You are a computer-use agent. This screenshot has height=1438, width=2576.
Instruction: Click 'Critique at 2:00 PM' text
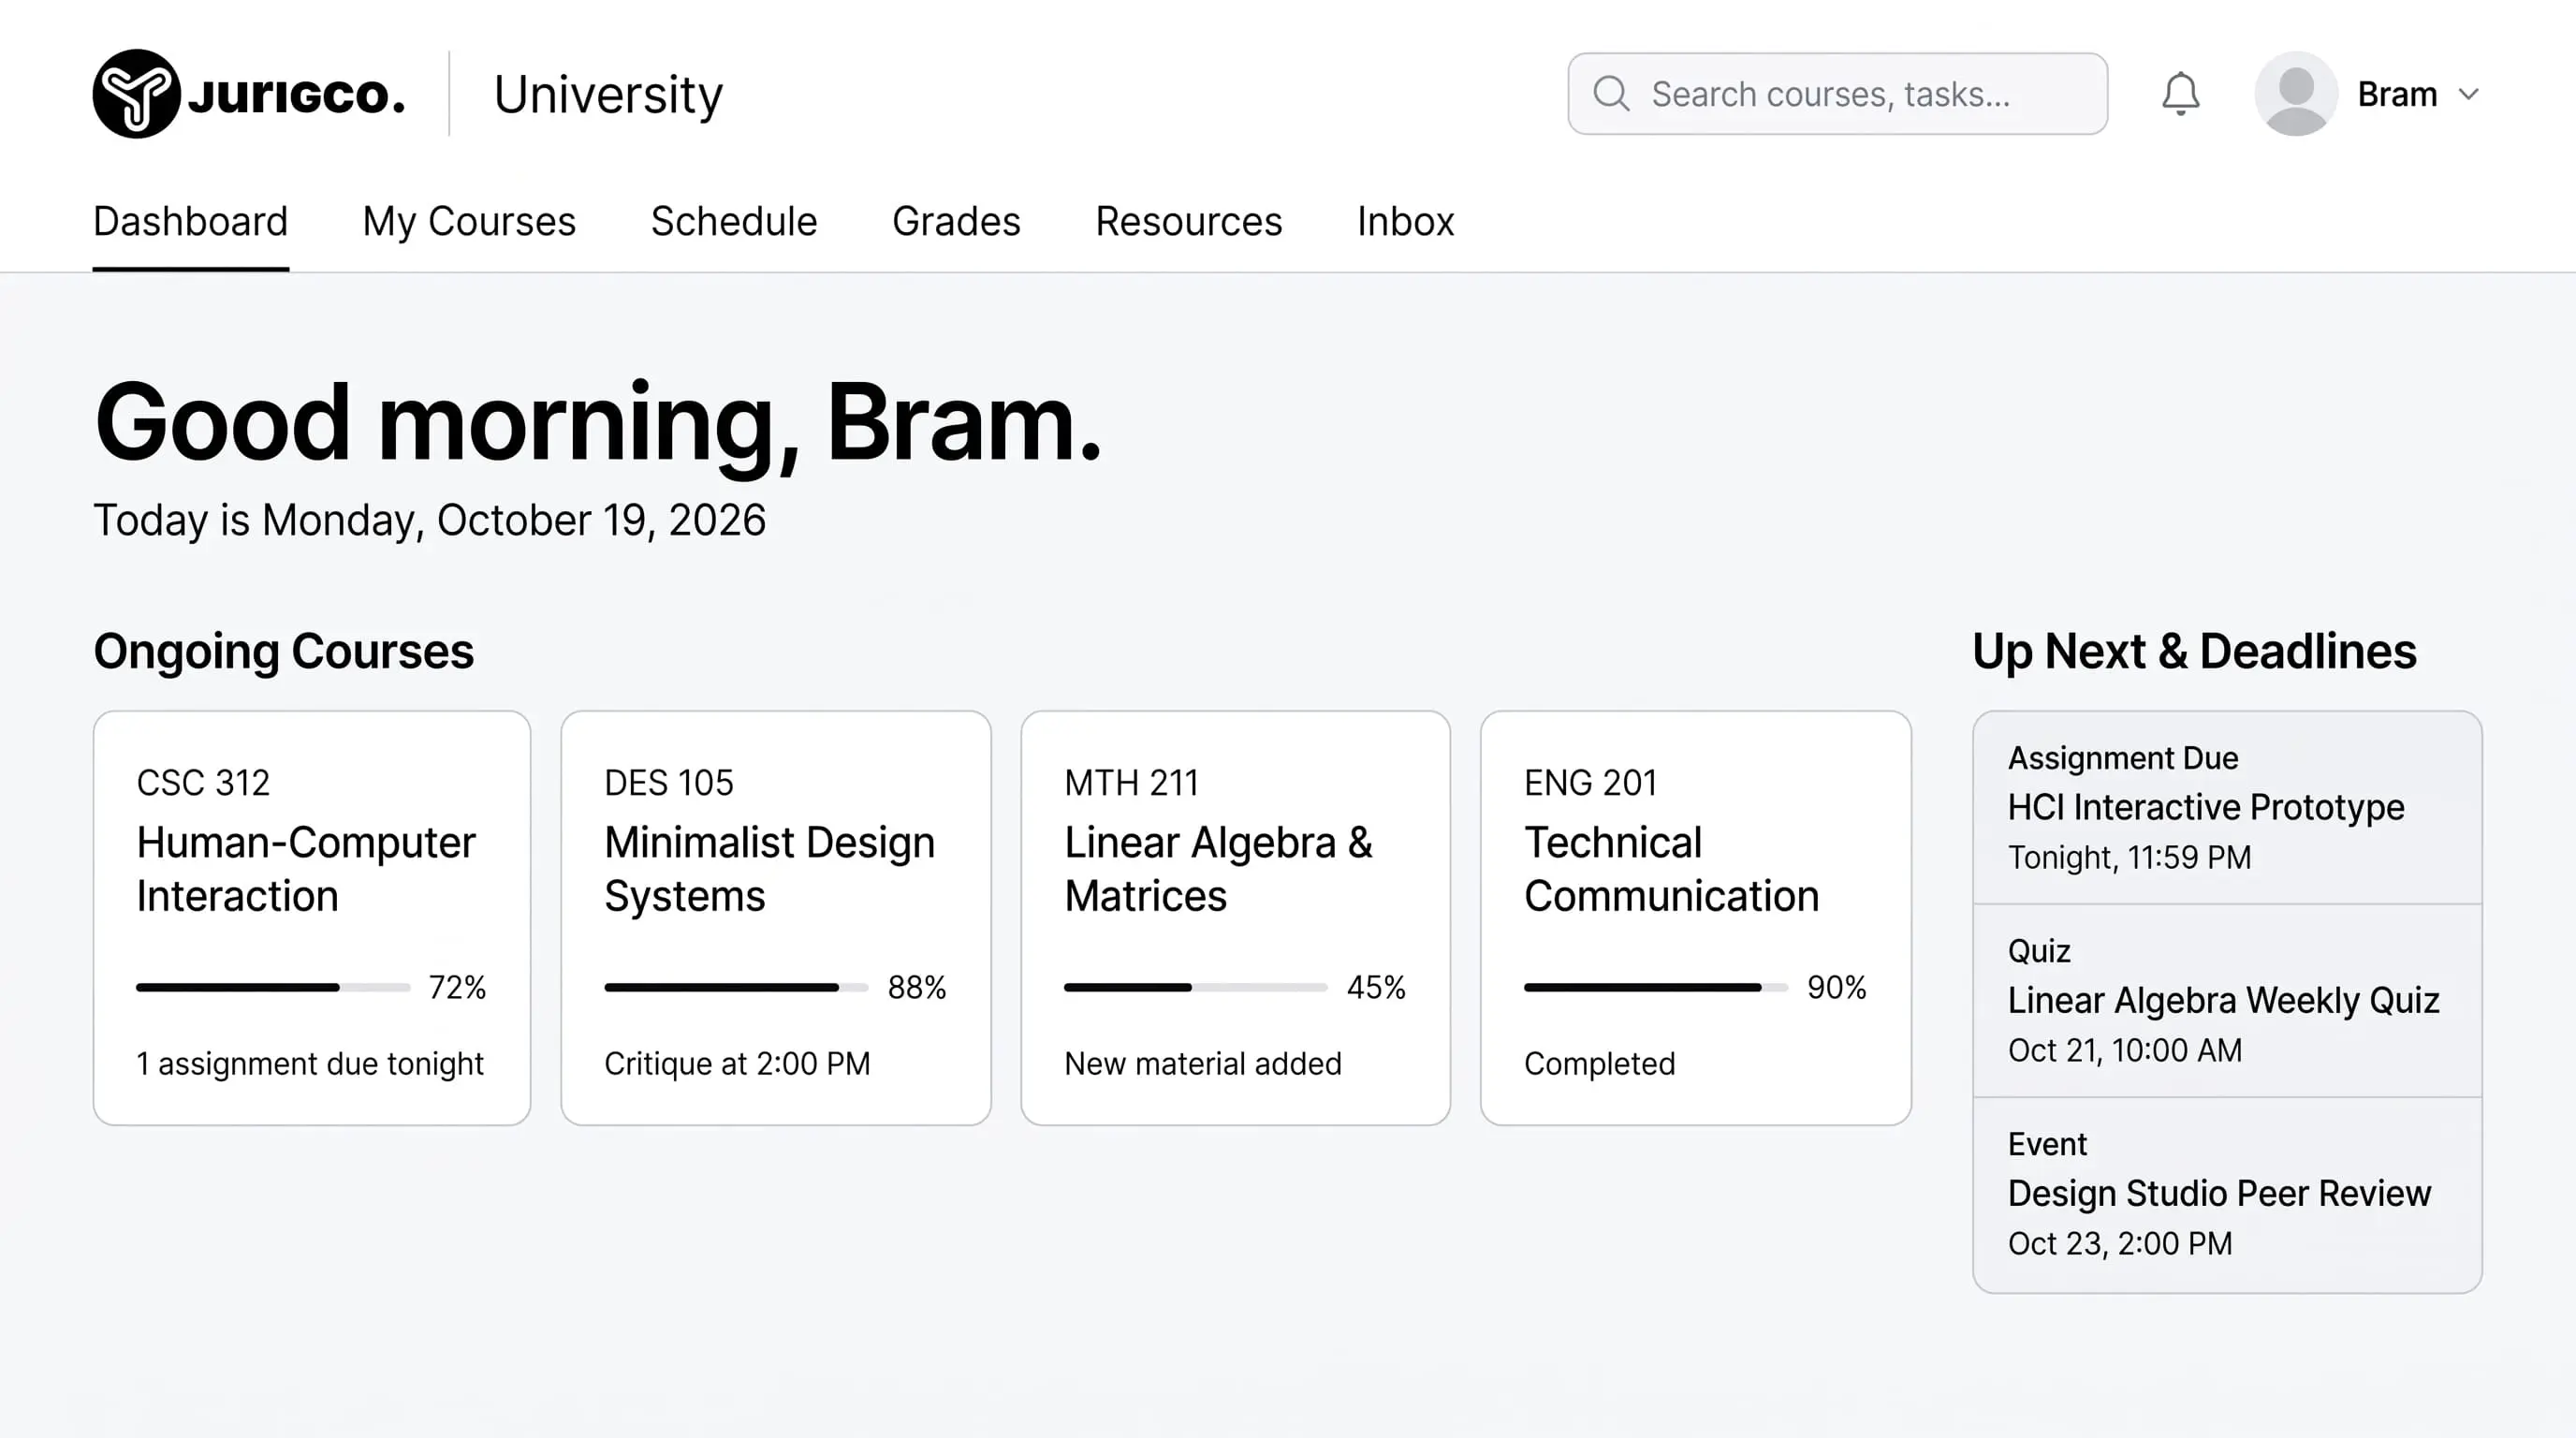pyautogui.click(x=737, y=1063)
